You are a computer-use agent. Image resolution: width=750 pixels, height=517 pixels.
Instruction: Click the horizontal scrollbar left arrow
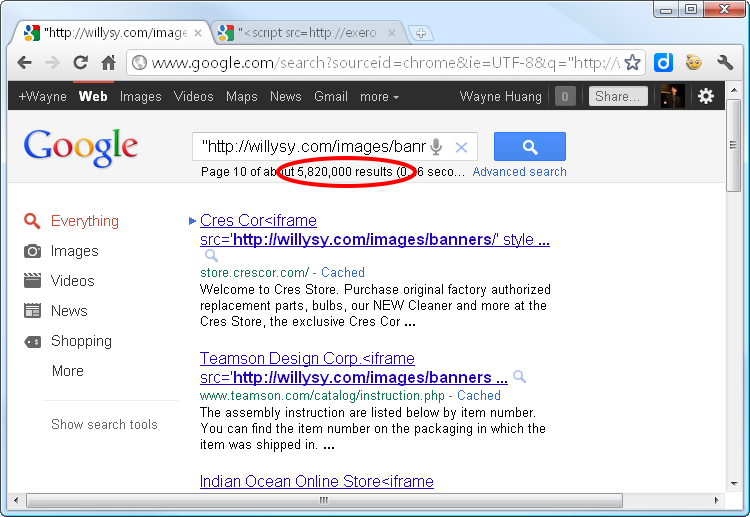point(16,500)
